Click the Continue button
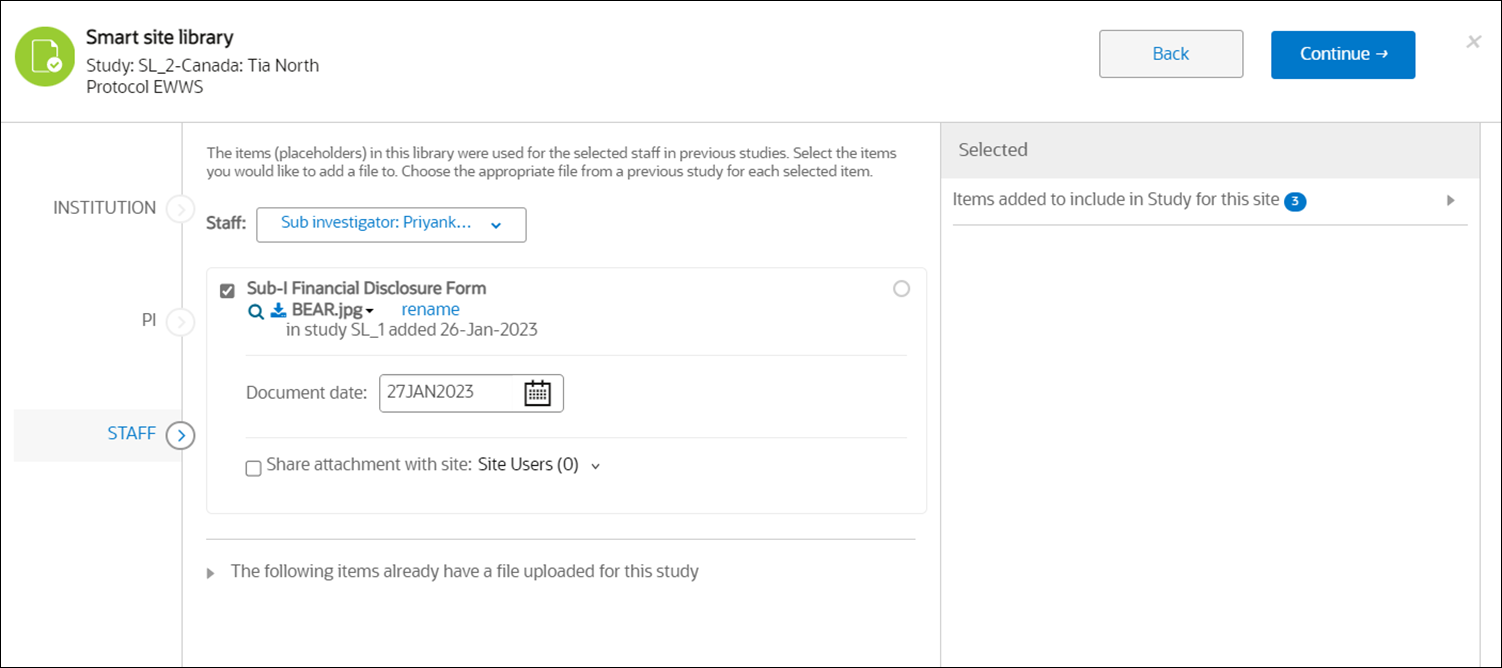This screenshot has height=668, width=1502. [x=1342, y=54]
